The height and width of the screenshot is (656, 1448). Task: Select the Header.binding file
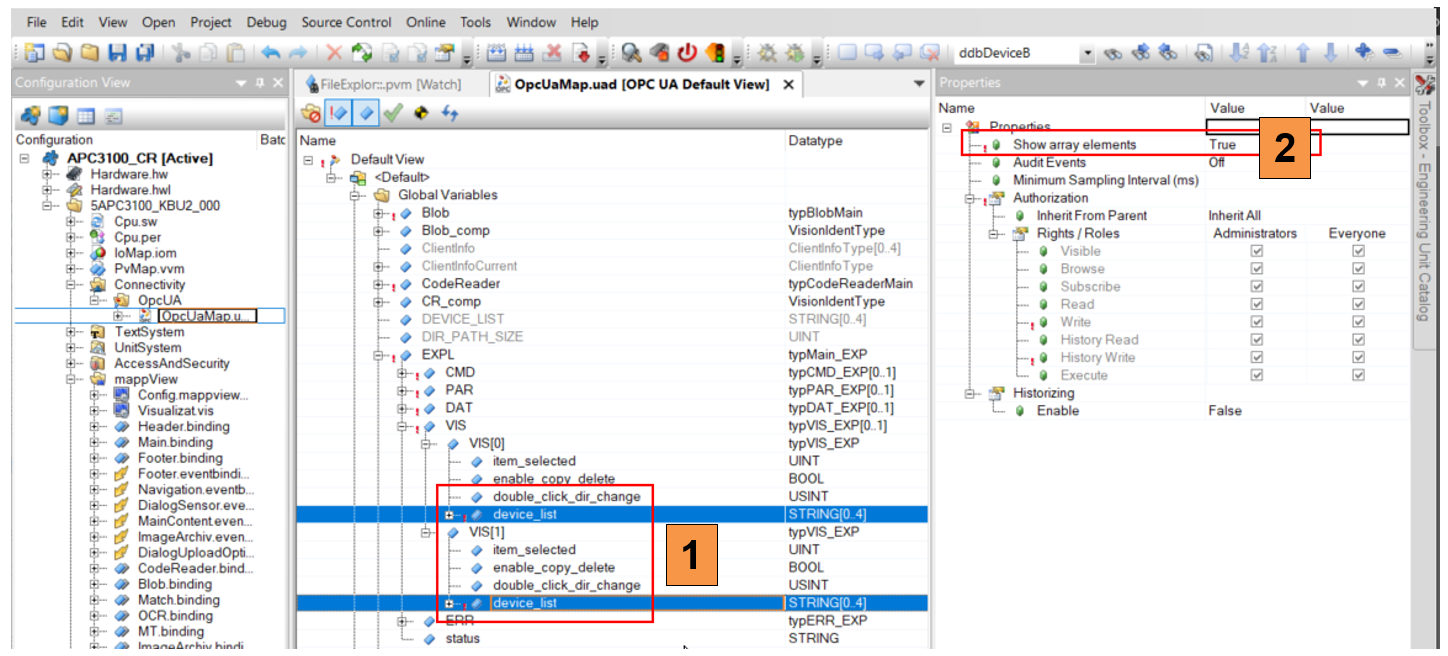(x=183, y=426)
